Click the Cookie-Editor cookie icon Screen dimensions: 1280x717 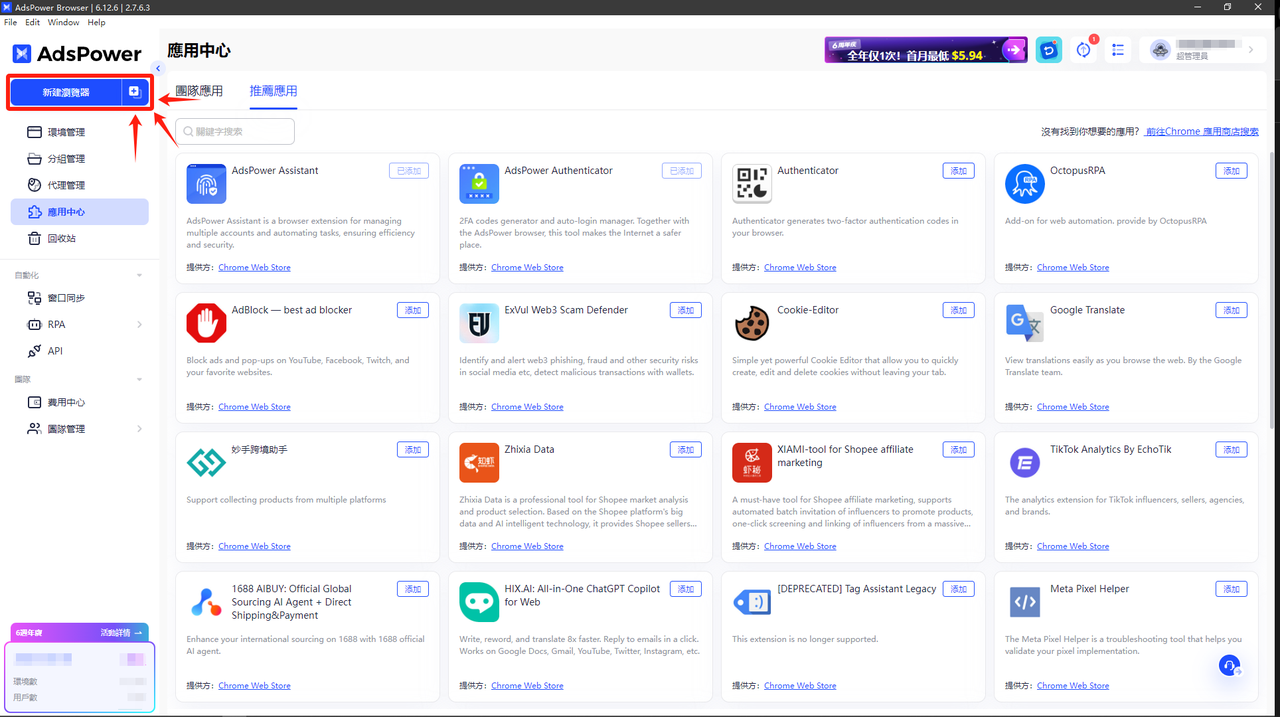751,323
